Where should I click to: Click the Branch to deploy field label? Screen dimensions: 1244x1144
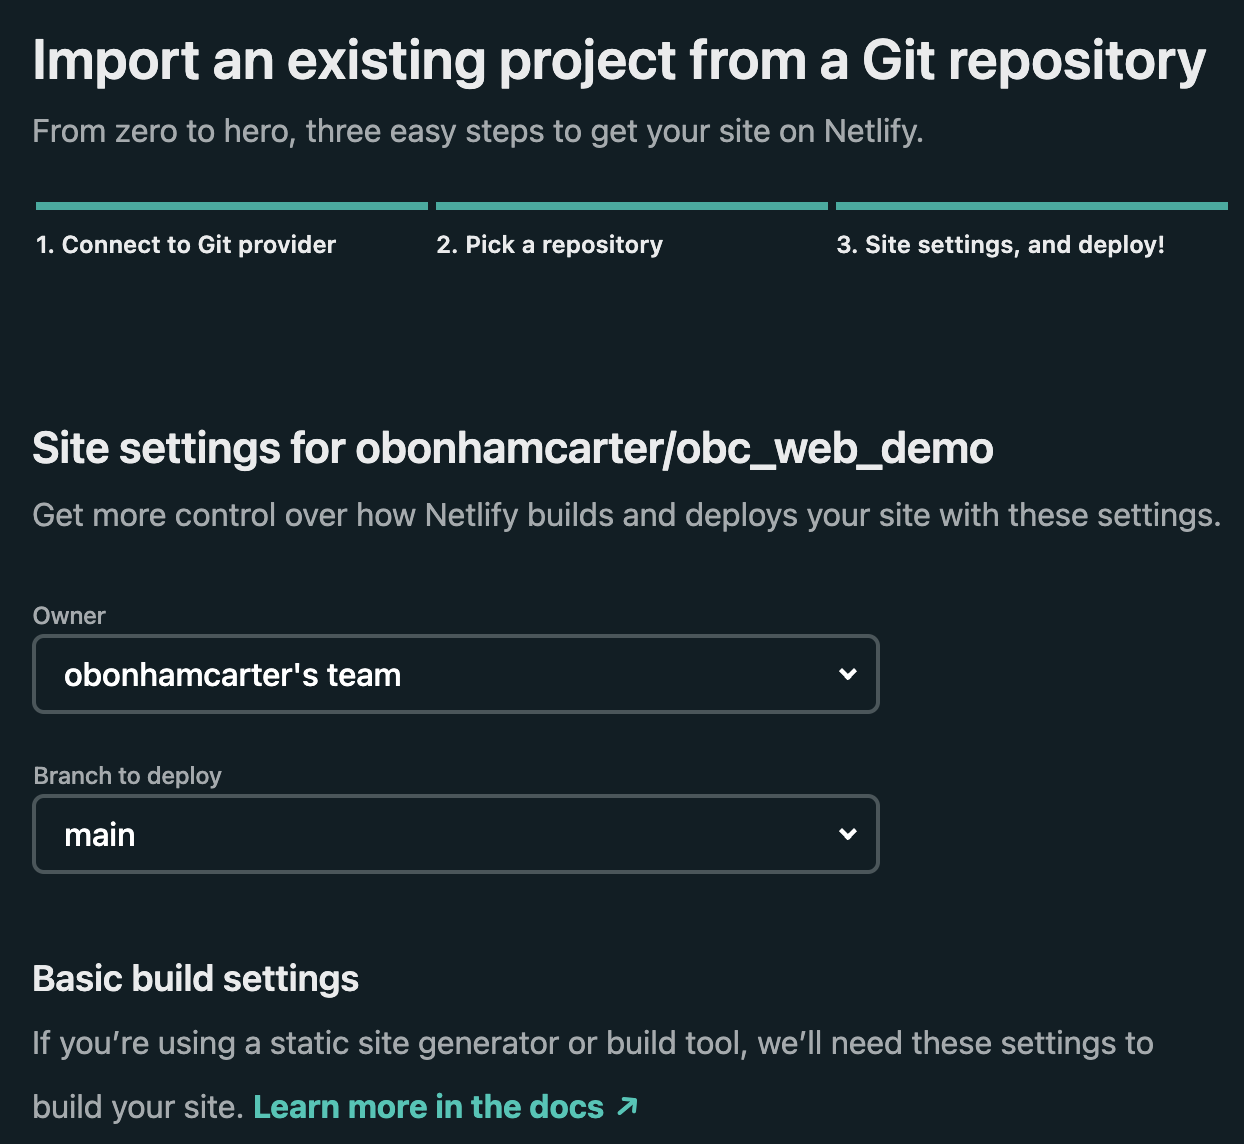(128, 776)
